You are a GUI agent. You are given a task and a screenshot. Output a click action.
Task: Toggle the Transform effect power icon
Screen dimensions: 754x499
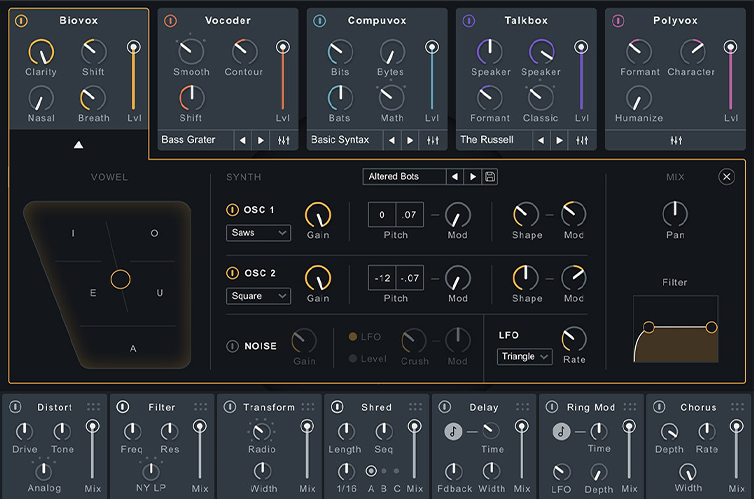pos(230,407)
